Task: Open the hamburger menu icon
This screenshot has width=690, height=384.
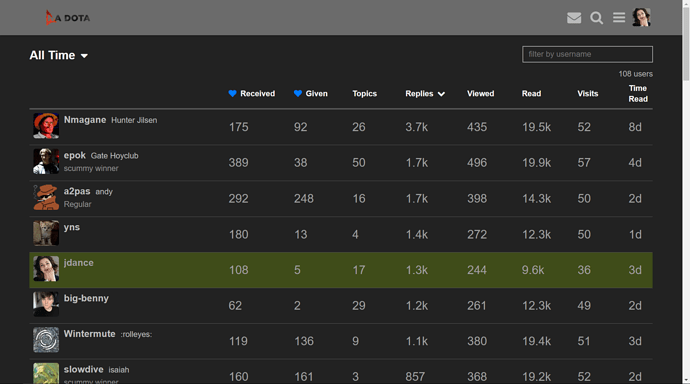Action: [x=619, y=18]
